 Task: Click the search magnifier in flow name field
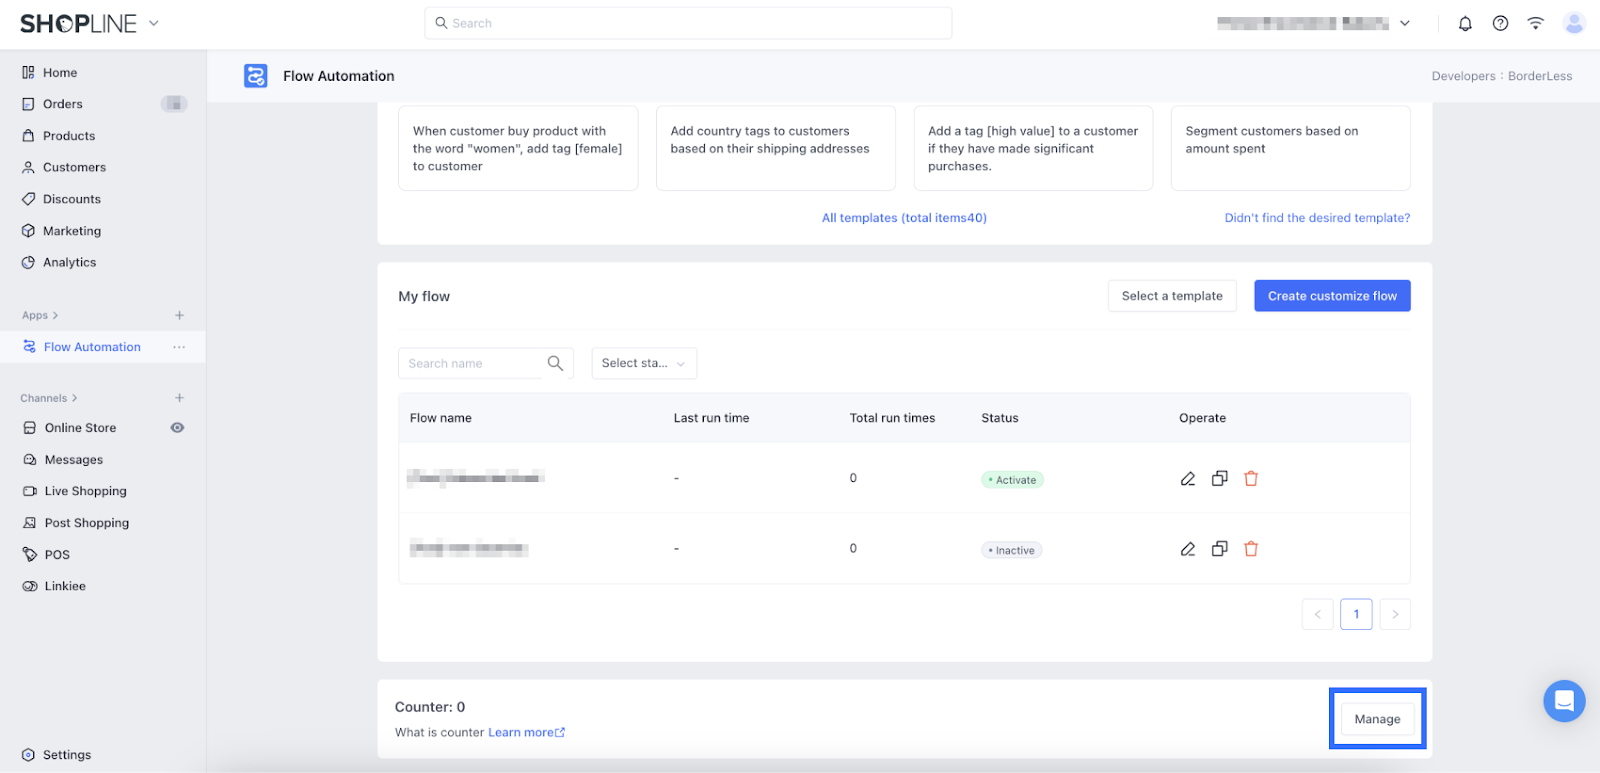(x=555, y=363)
